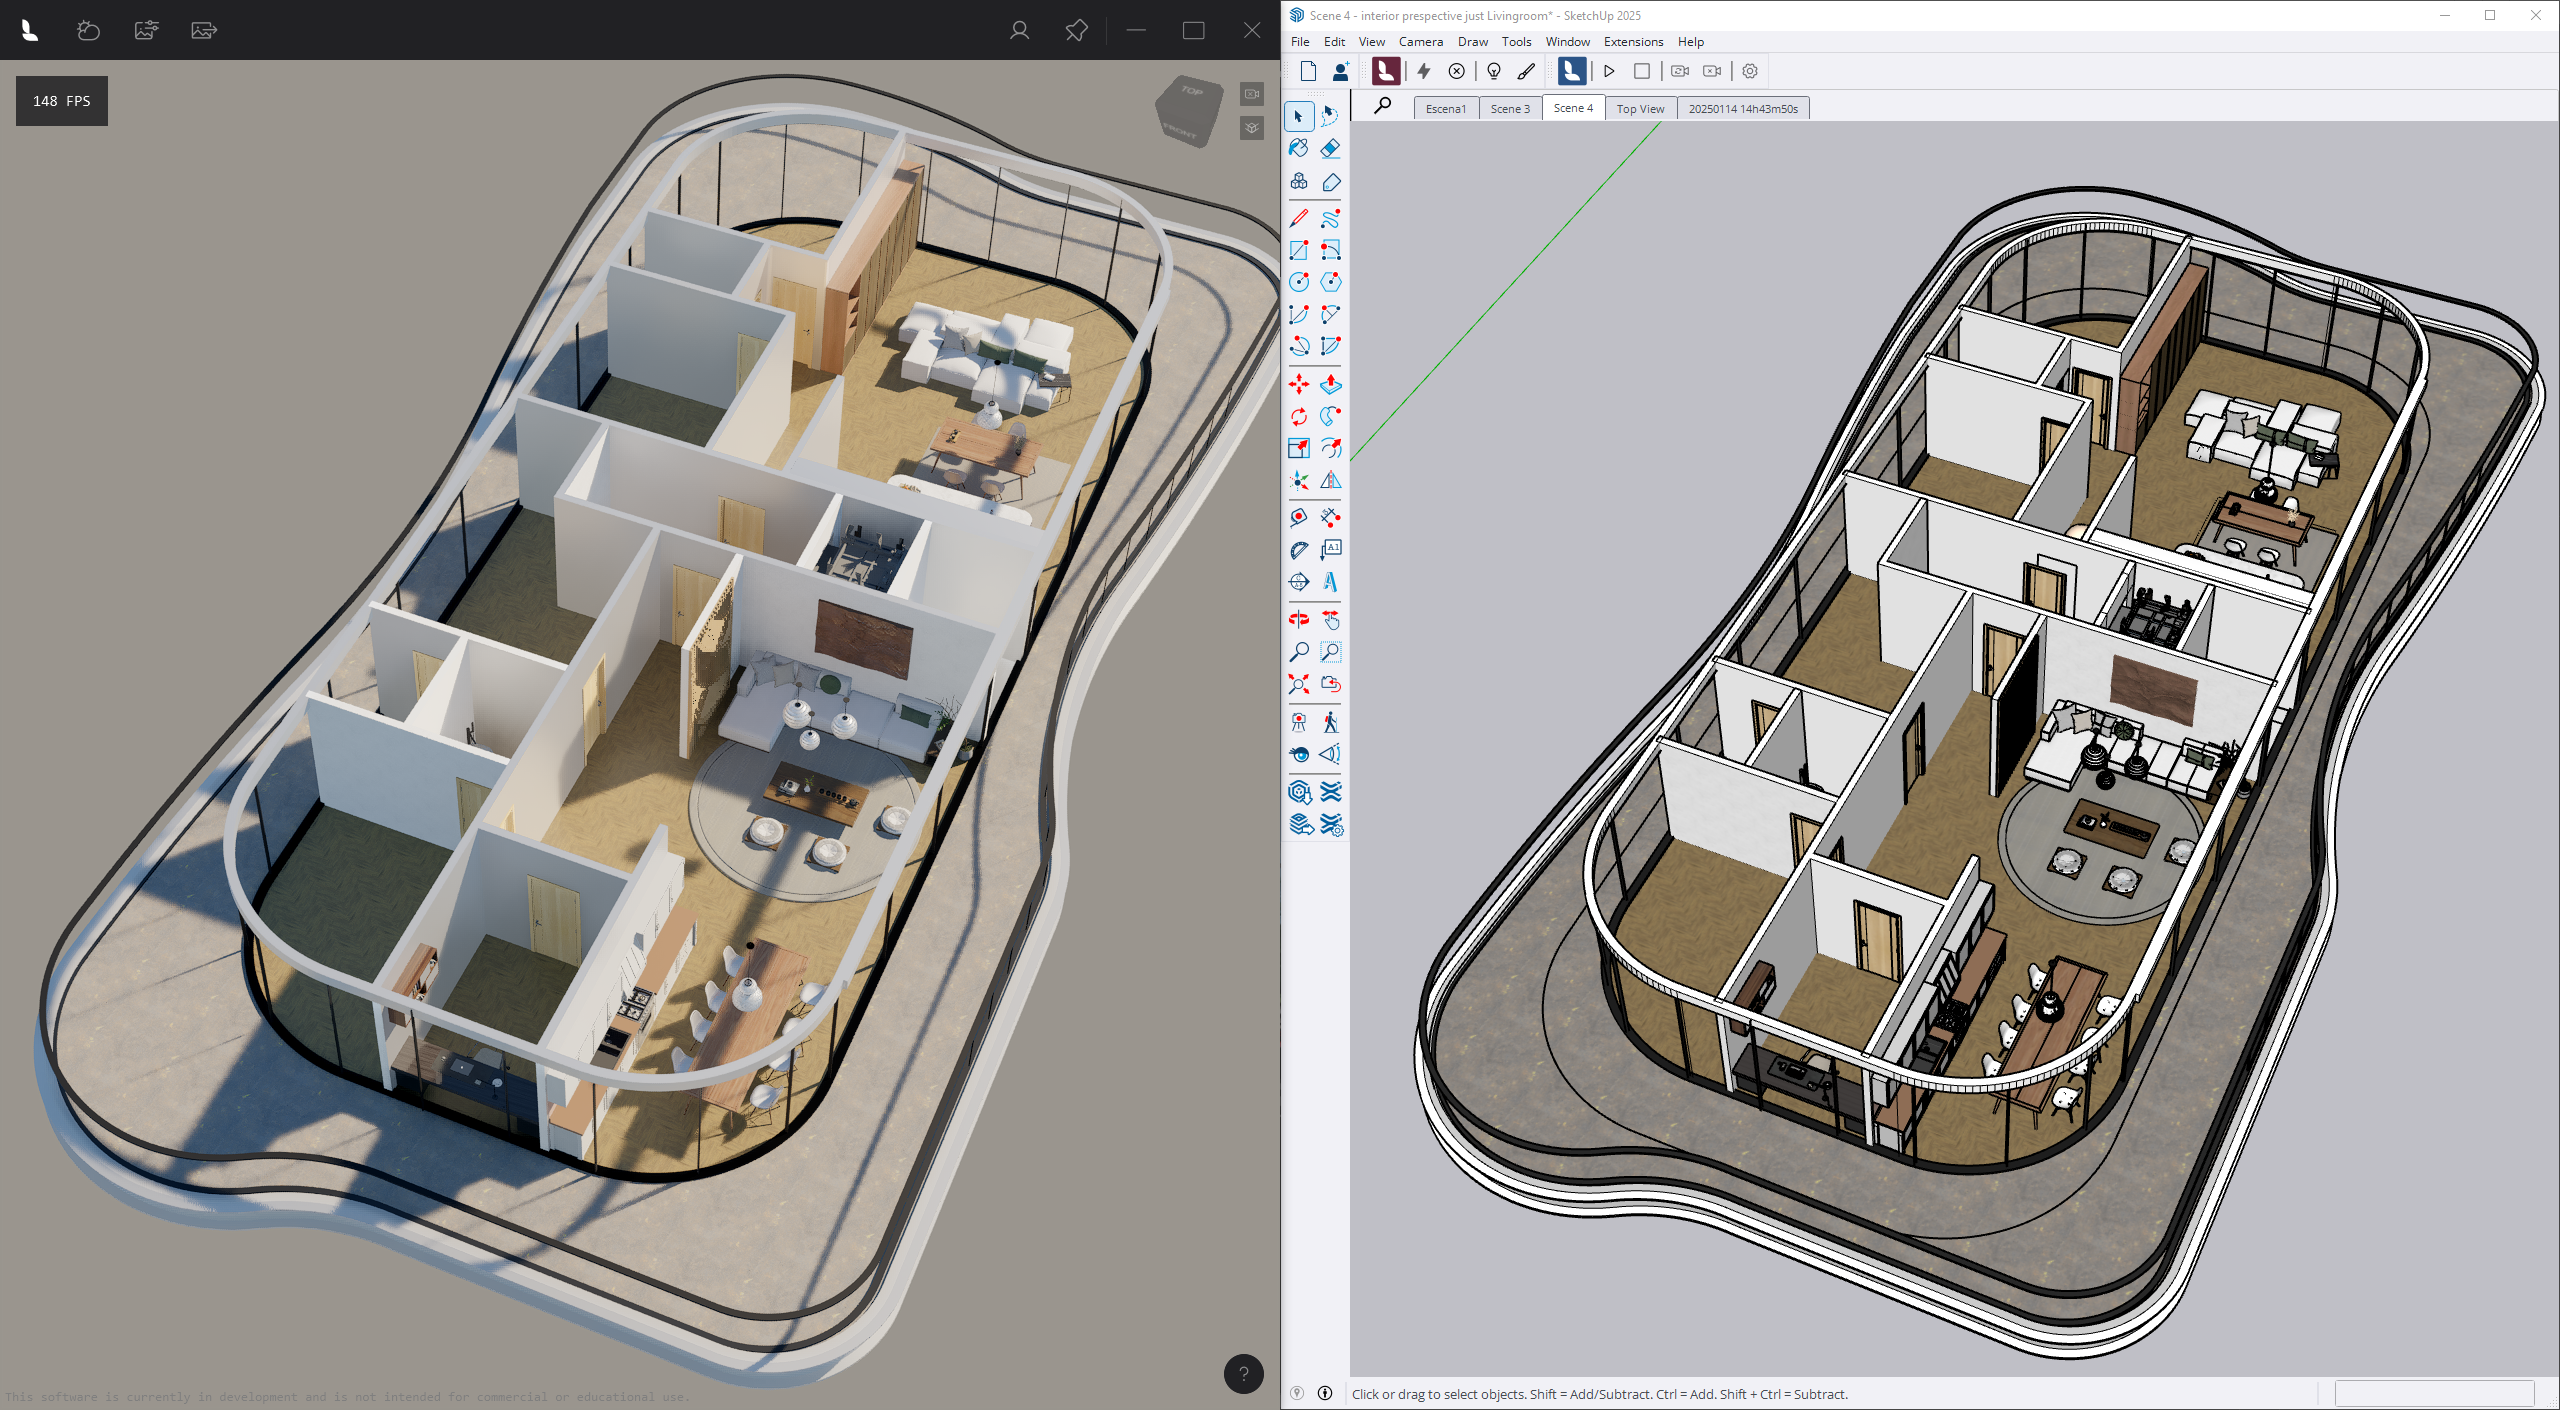Toggle the camera view icon in renderer
Image resolution: width=2560 pixels, height=1410 pixels.
pyautogui.click(x=1252, y=94)
